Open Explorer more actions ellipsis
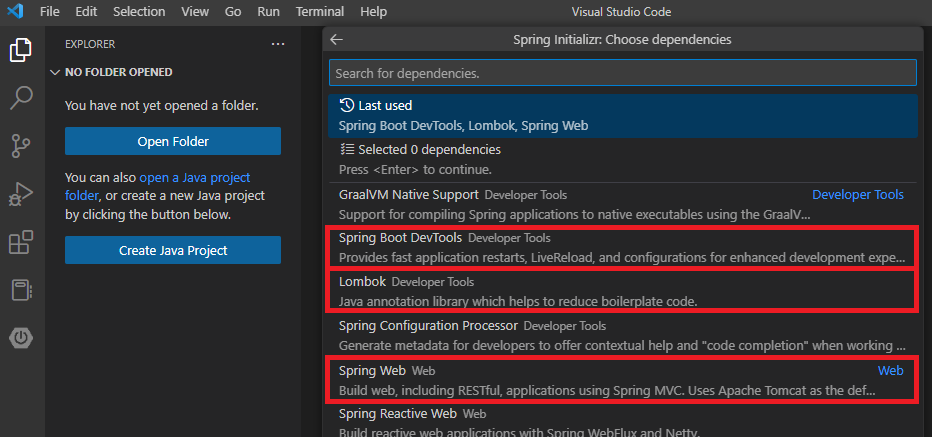Screen dimensions: 932x437 (278, 44)
